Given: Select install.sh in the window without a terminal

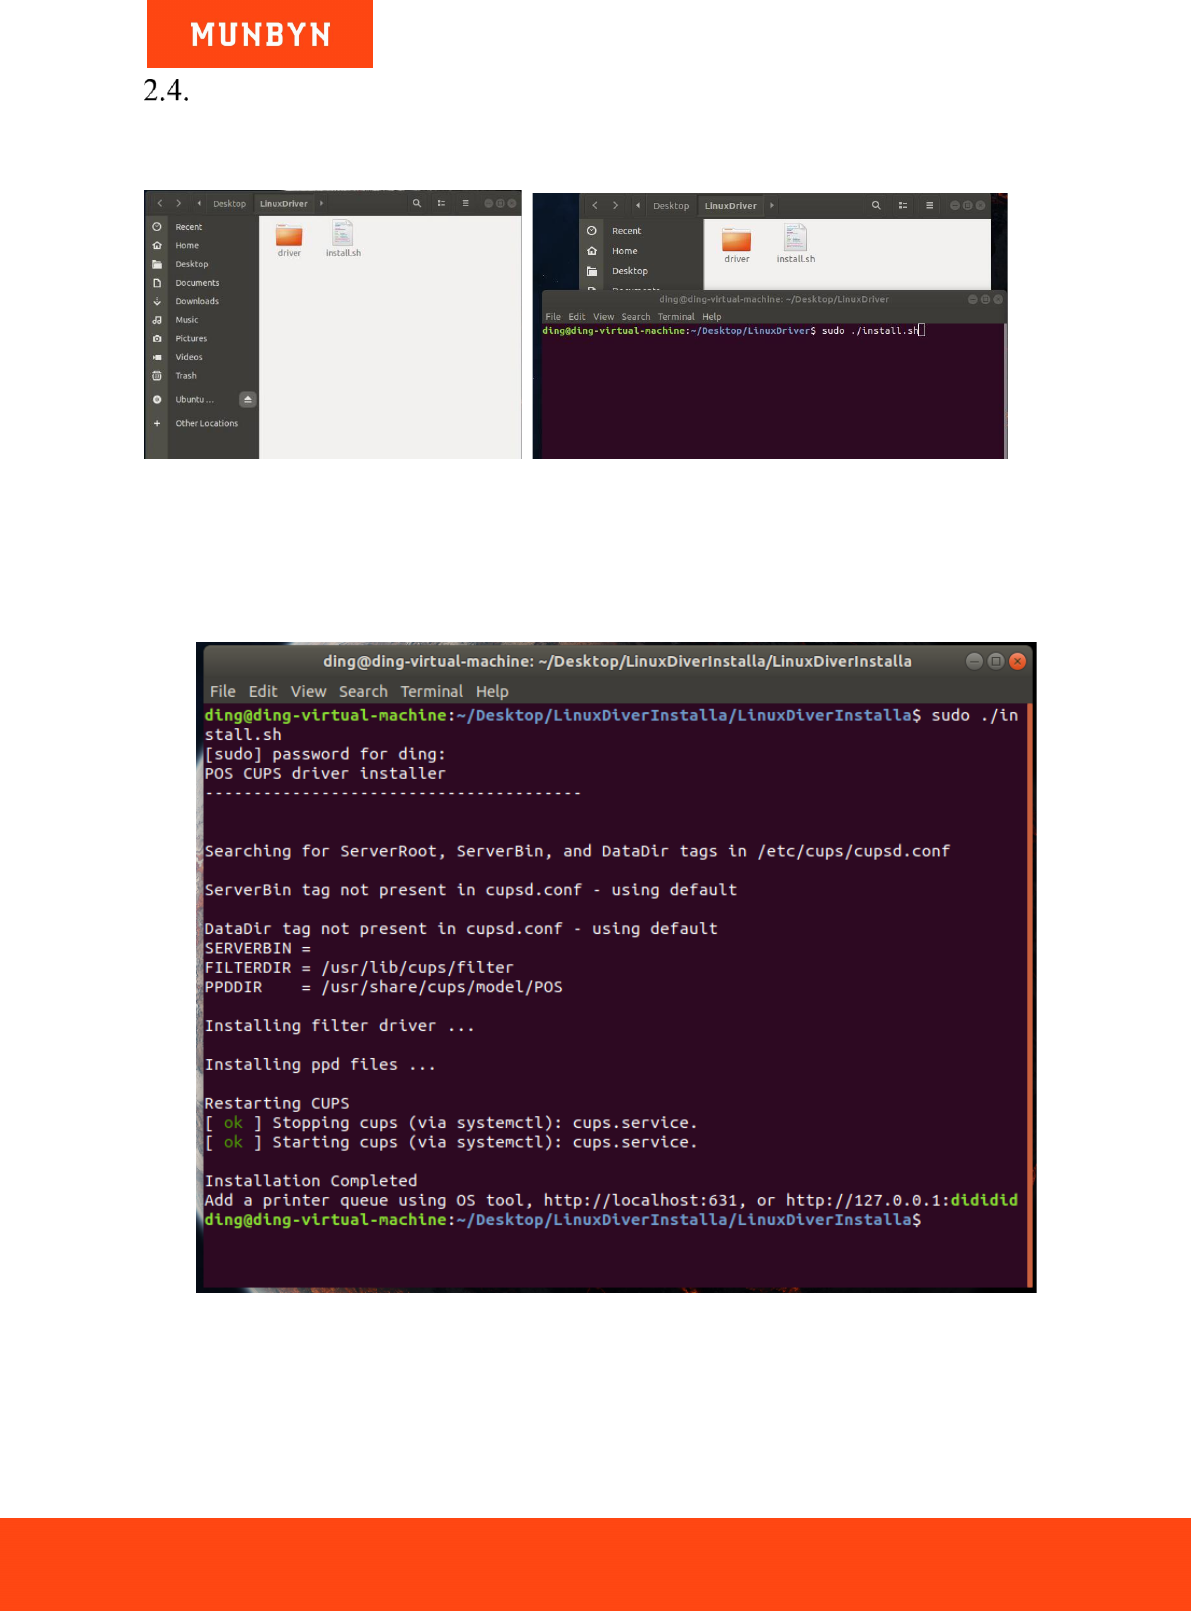Looking at the screenshot, I should click(343, 239).
